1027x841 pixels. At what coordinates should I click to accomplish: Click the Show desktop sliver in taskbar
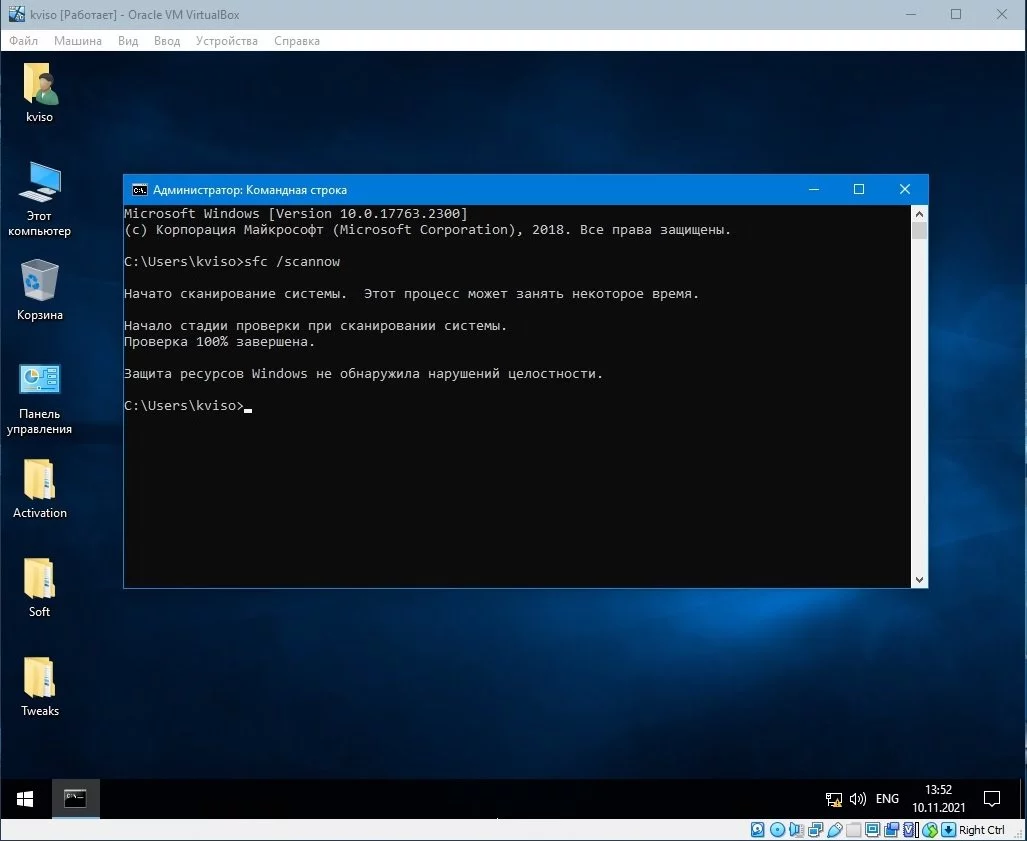(1022, 799)
